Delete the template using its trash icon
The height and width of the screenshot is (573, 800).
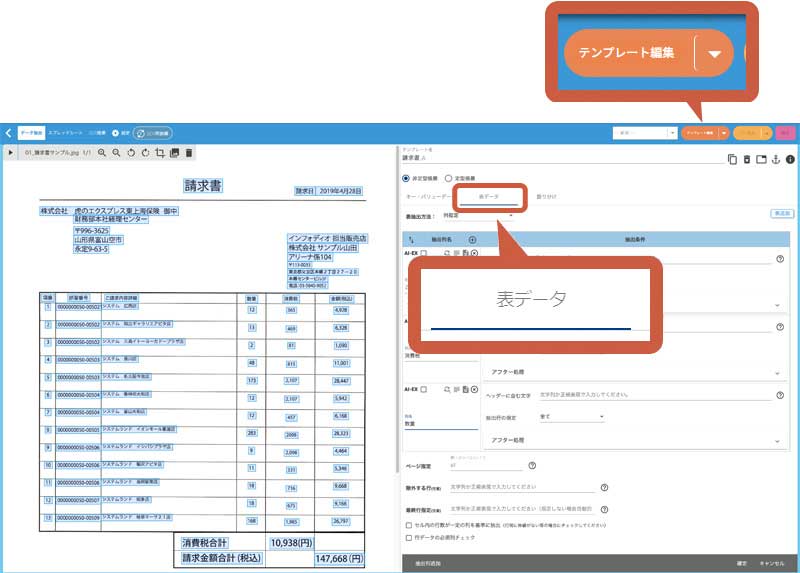click(746, 159)
